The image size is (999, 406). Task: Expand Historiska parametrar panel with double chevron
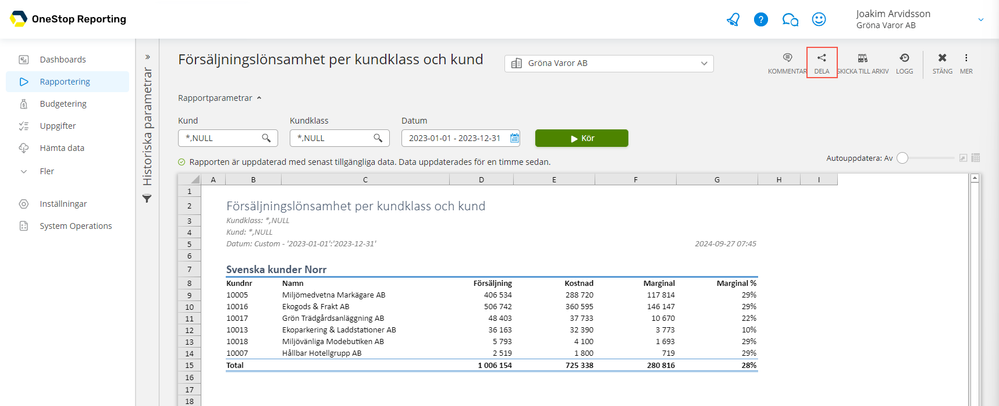pos(147,56)
